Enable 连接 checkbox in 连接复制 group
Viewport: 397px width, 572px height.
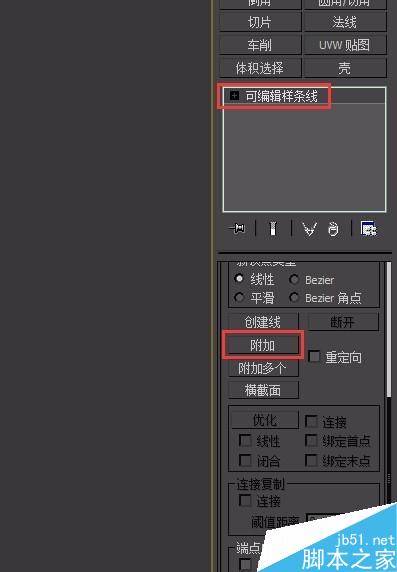coord(245,500)
